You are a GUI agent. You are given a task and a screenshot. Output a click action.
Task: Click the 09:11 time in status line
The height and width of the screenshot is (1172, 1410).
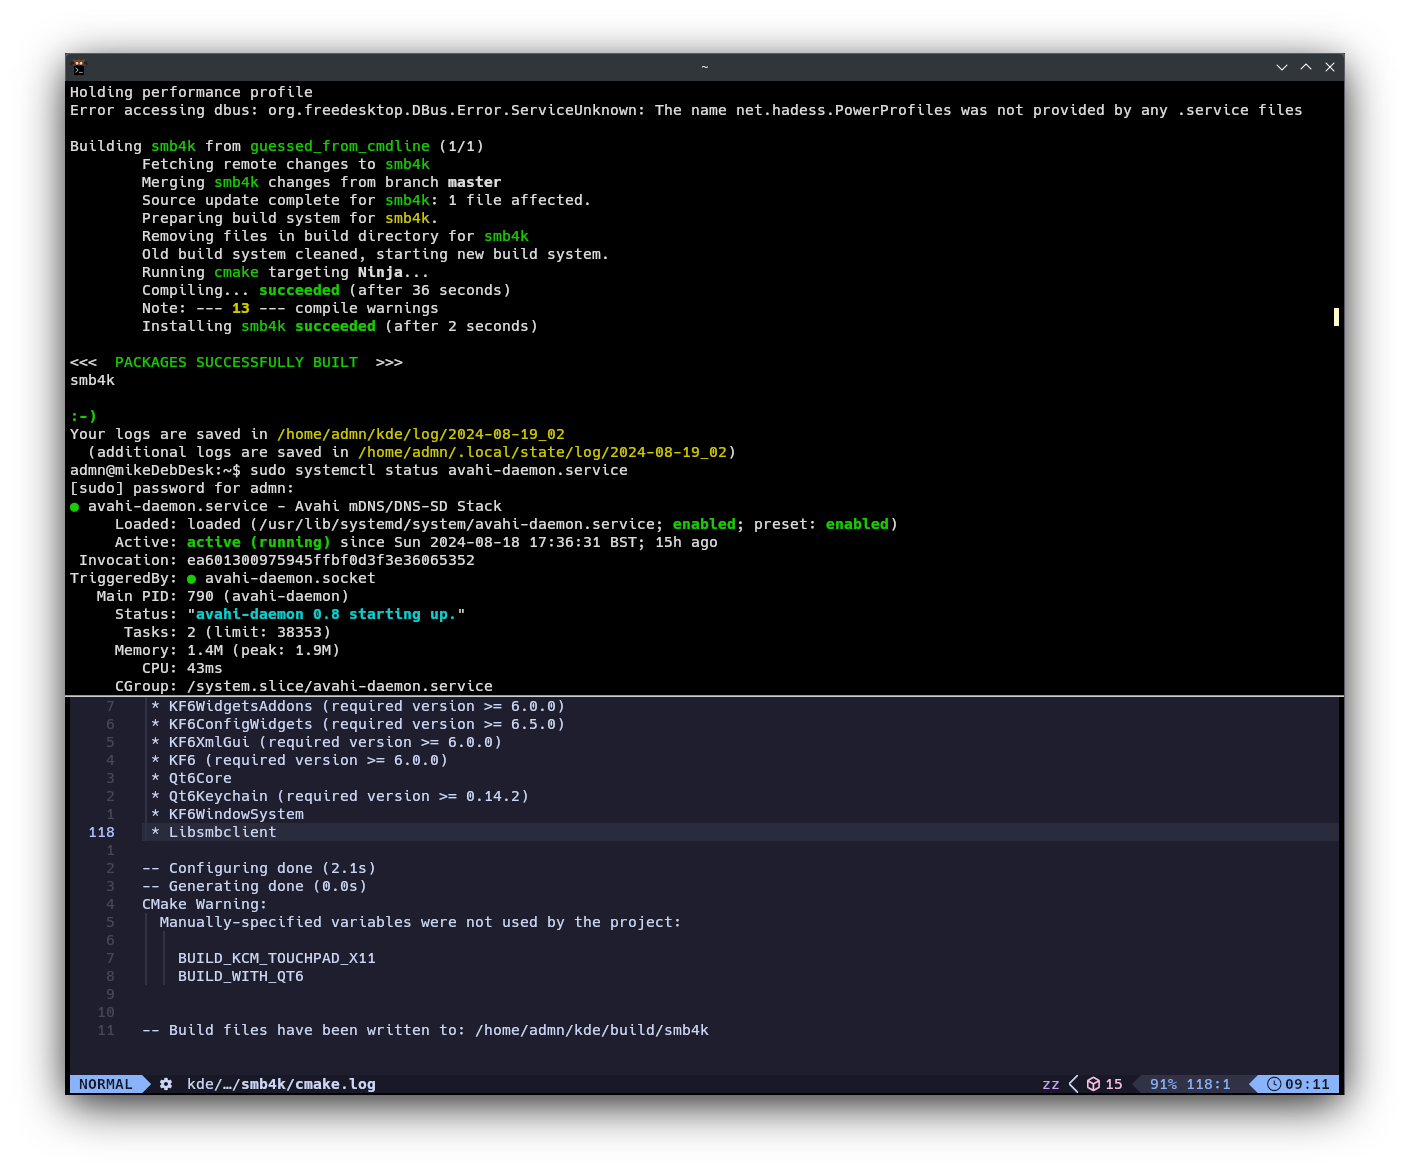[x=1308, y=1084]
